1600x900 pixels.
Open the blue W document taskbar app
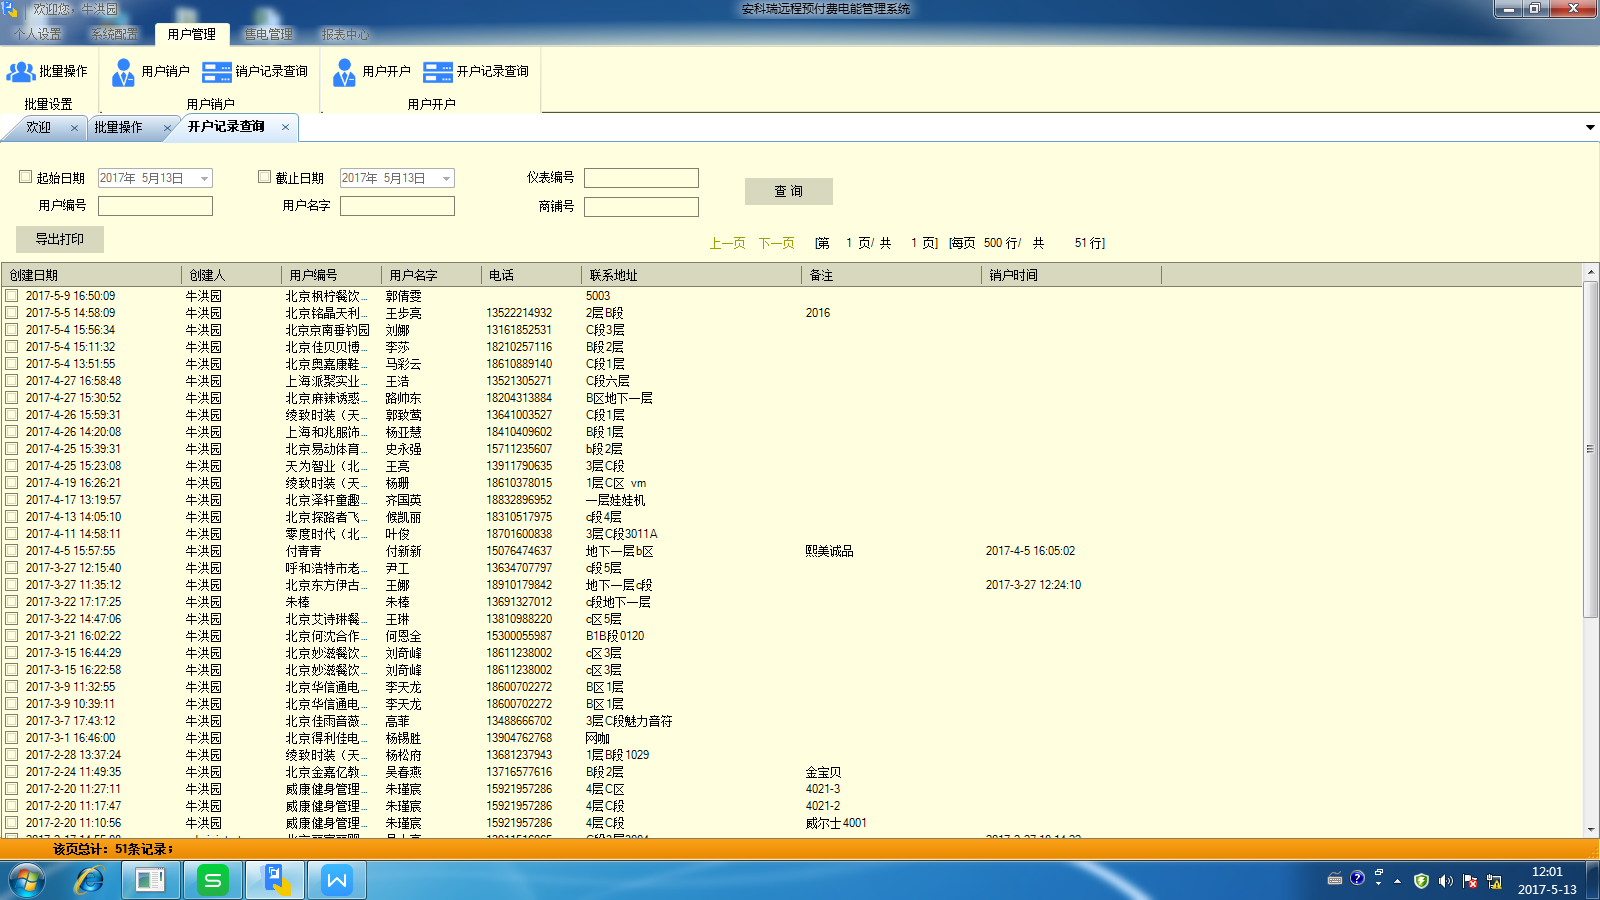click(336, 881)
